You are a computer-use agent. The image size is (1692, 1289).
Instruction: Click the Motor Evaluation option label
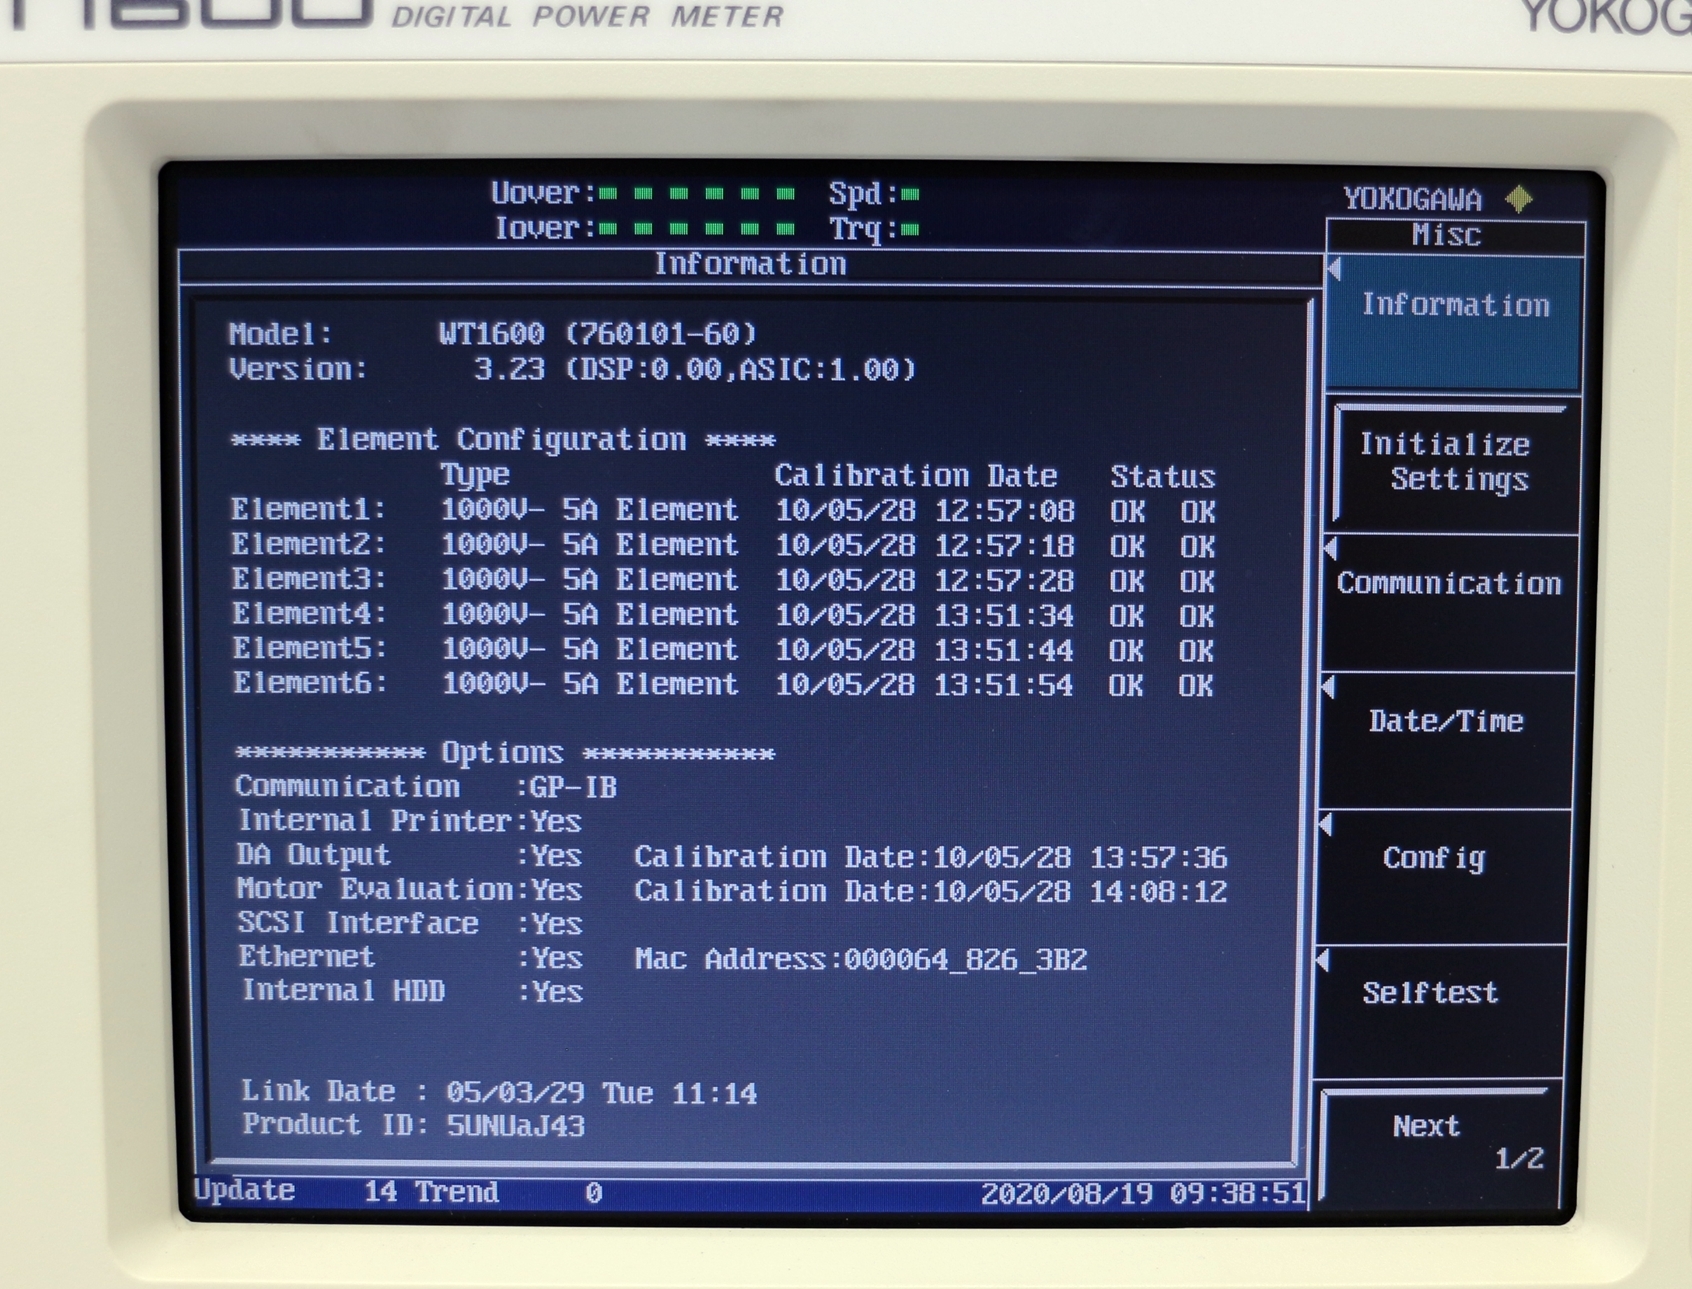point(375,890)
